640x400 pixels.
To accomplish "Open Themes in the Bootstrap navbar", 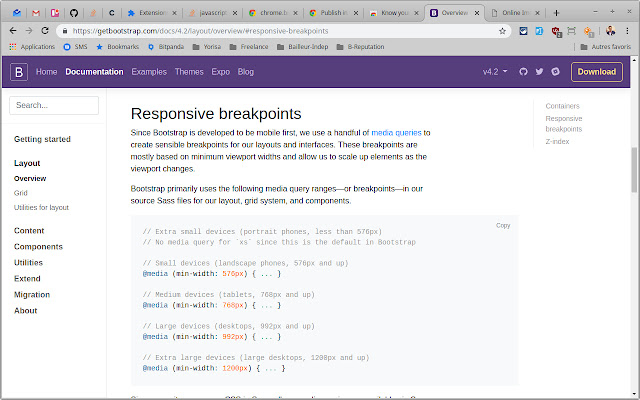I will click(189, 72).
